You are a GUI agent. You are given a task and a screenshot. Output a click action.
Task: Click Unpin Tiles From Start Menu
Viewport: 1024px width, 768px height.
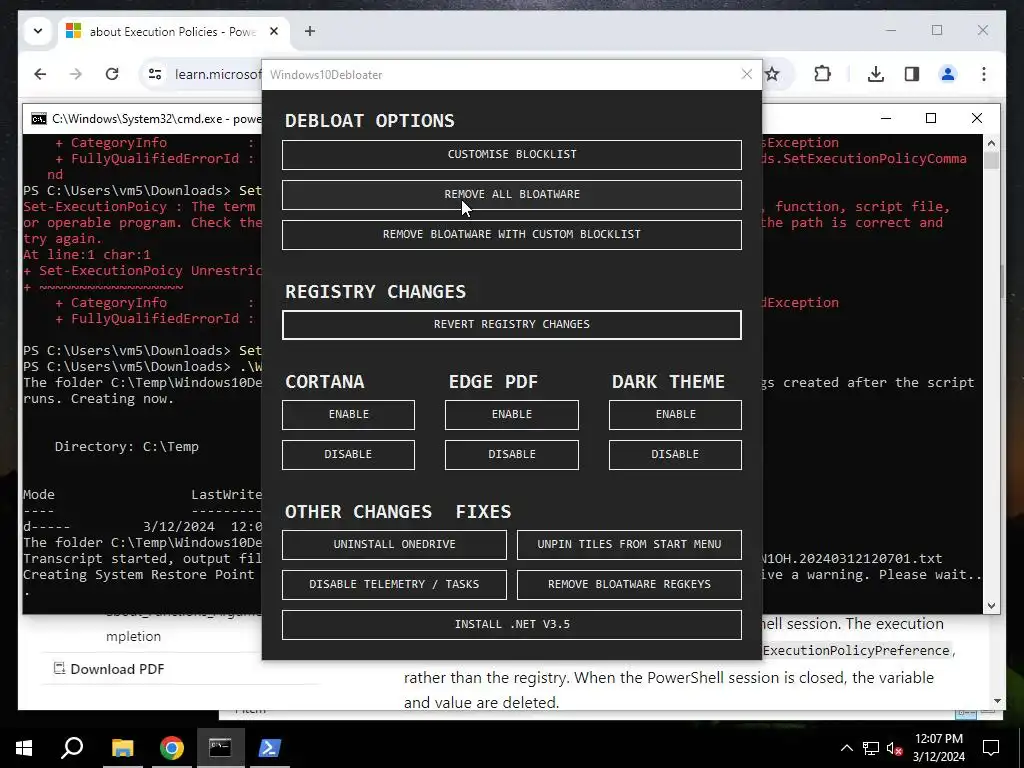point(629,545)
